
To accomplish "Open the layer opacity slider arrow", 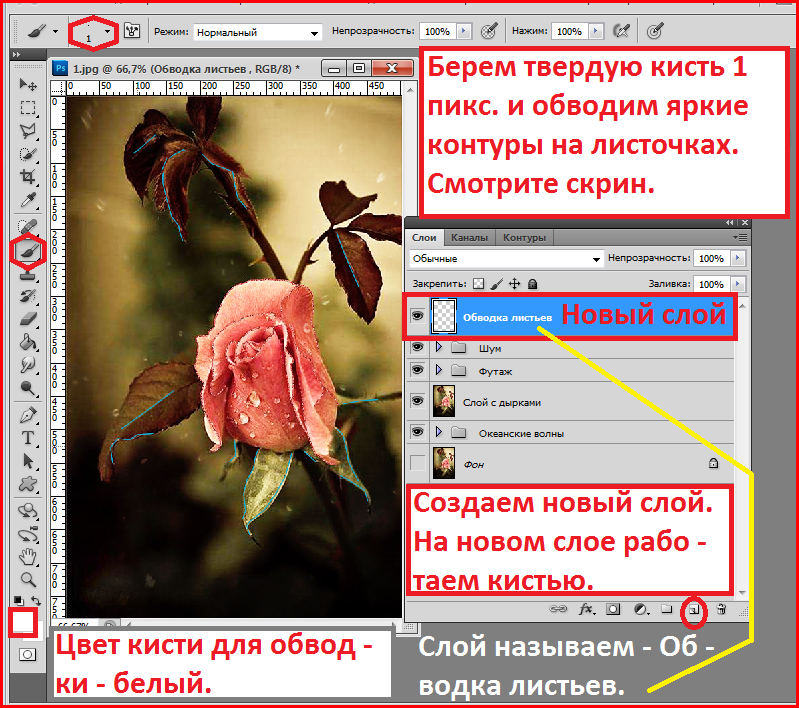I will (x=737, y=258).
